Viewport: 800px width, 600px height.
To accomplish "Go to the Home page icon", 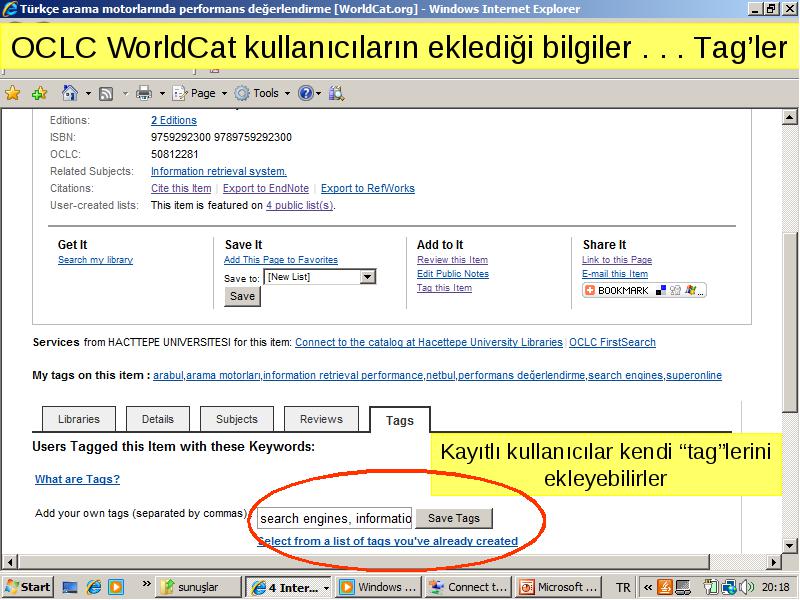I will tap(69, 93).
